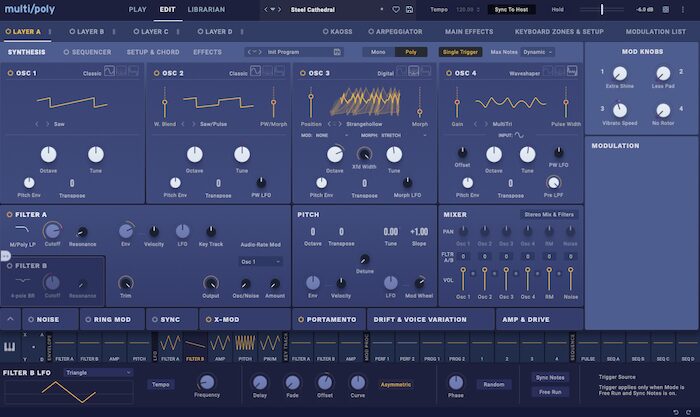Click the Filter A Cutoff knob
This screenshot has width=700, height=417.
click(52, 231)
